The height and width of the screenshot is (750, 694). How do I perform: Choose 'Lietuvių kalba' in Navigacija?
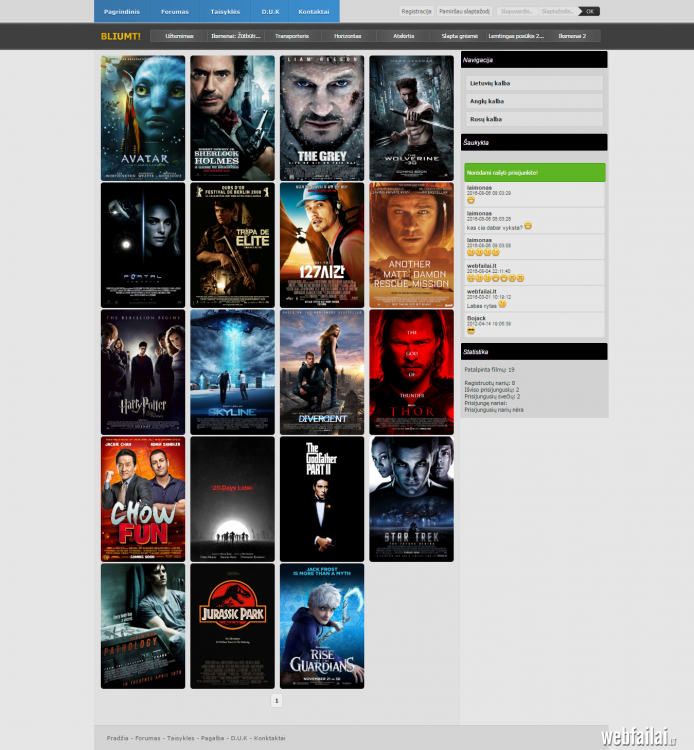coord(534,83)
